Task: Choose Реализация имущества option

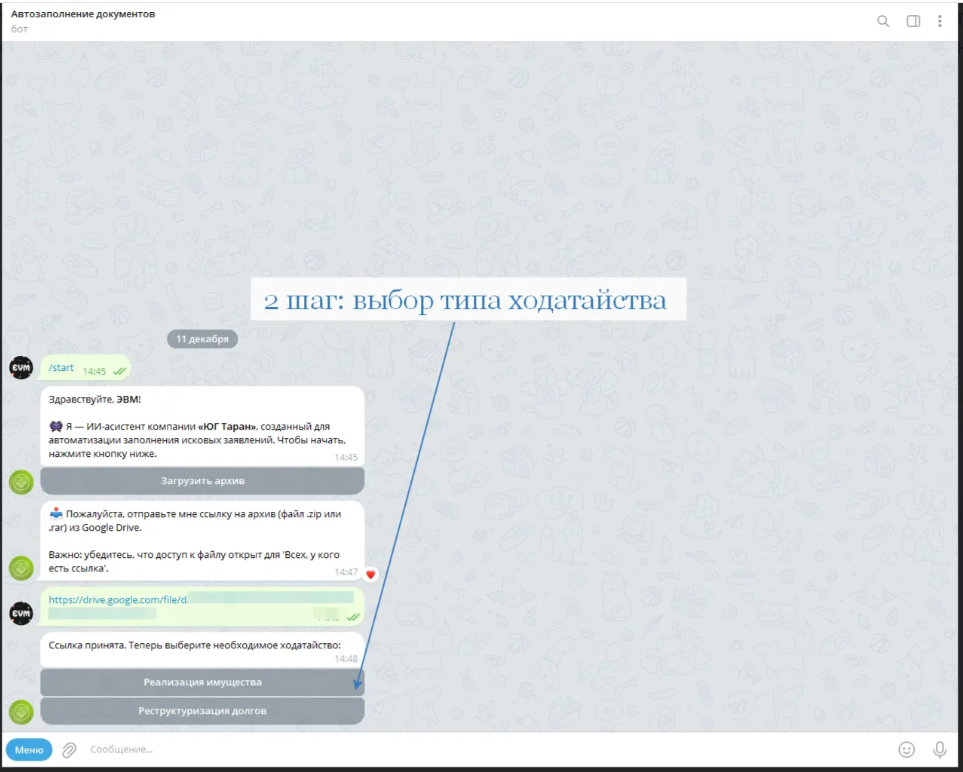Action: 203,682
